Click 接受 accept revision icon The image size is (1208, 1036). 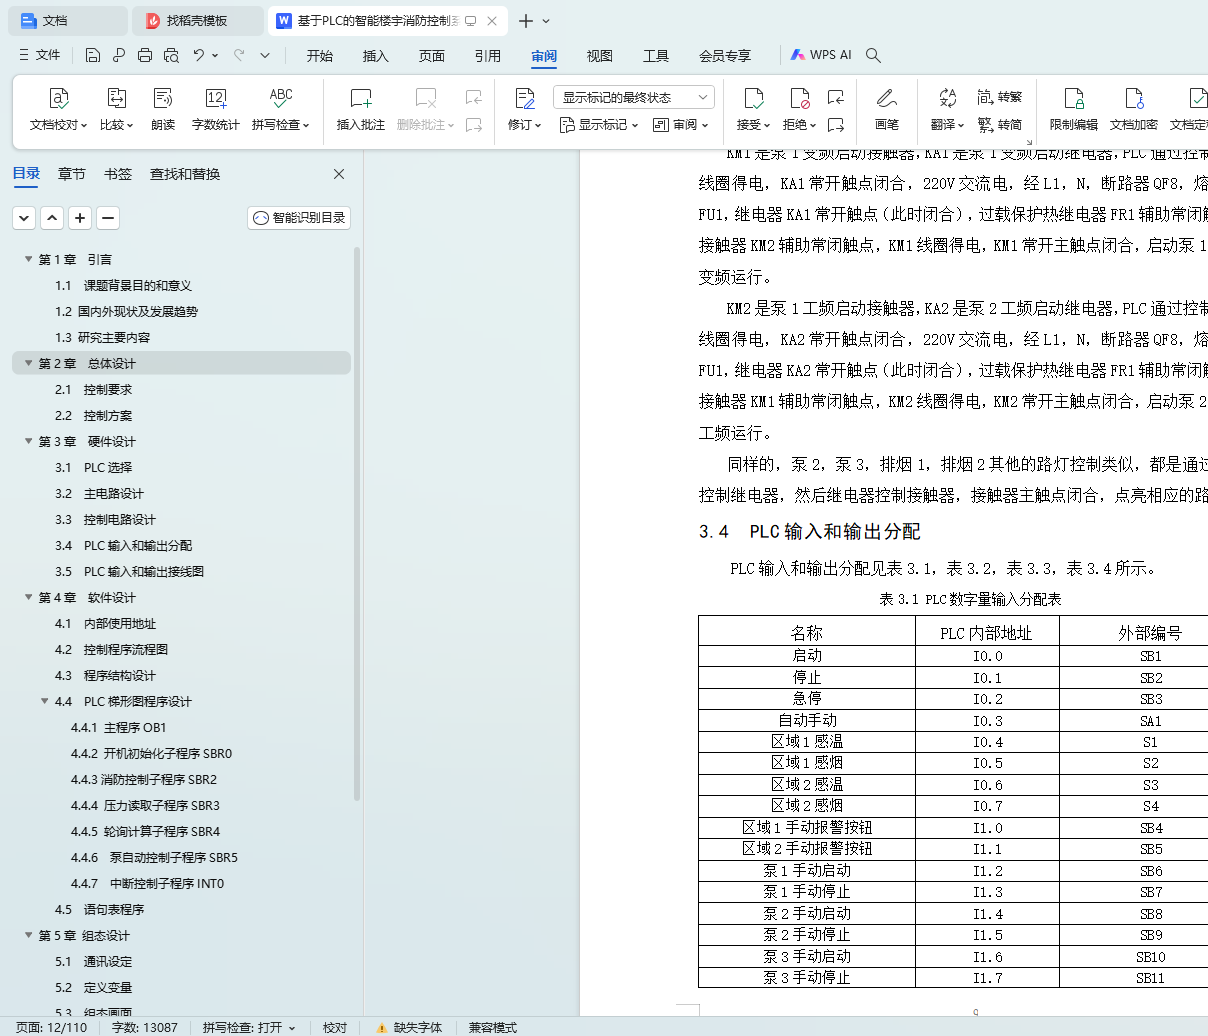753,98
